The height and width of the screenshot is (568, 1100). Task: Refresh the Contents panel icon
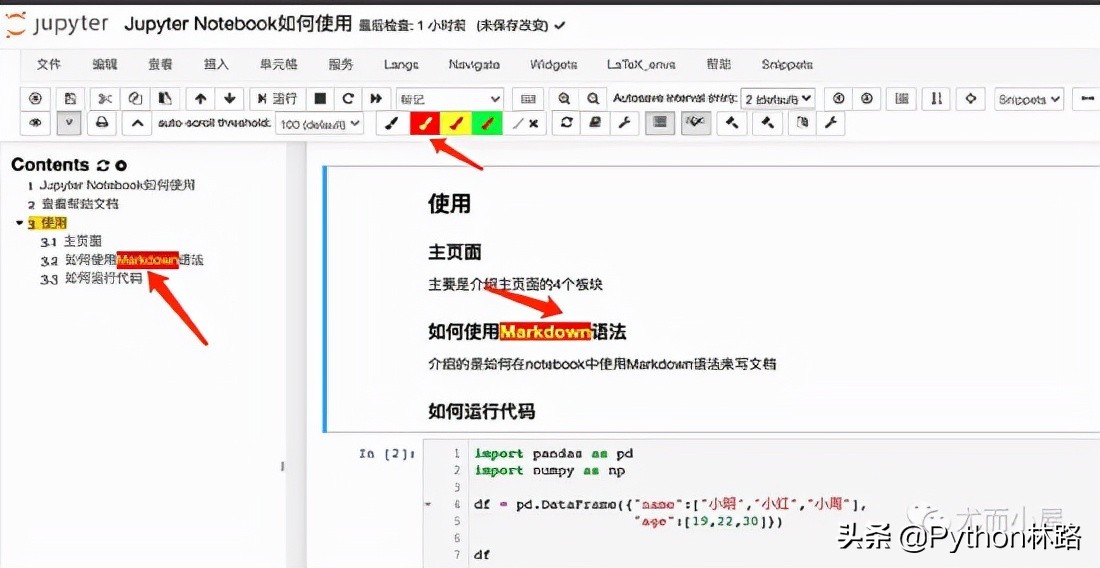pos(102,165)
